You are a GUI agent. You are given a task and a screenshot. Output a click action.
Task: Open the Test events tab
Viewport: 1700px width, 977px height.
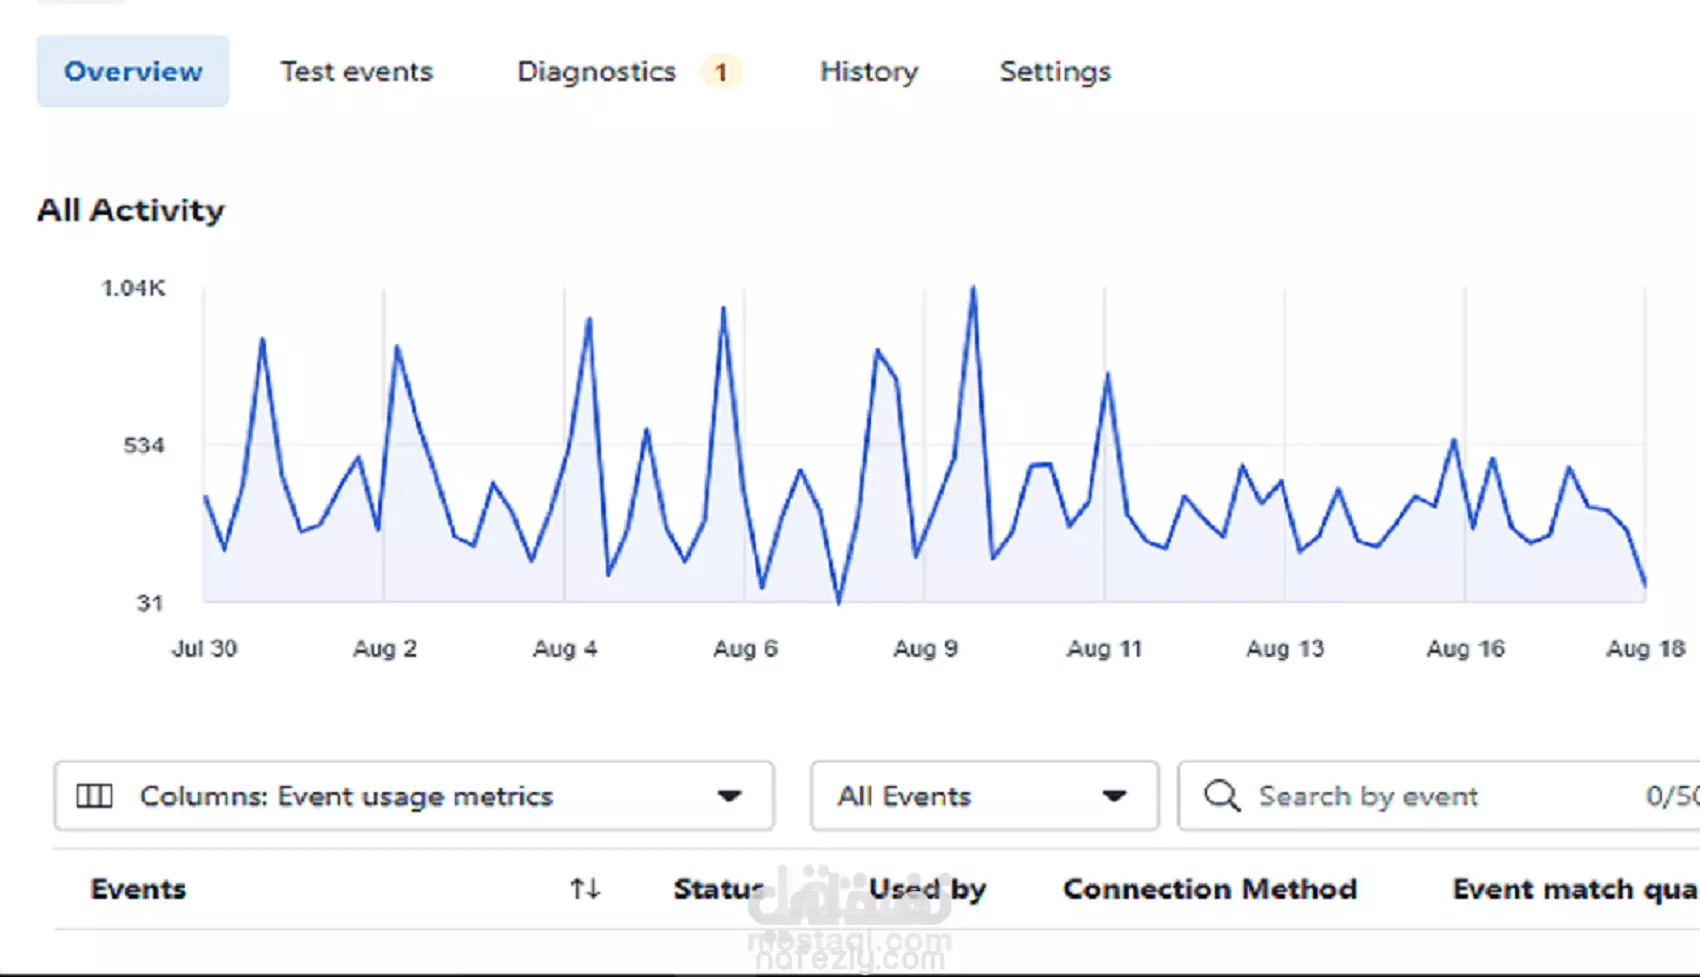pyautogui.click(x=356, y=72)
